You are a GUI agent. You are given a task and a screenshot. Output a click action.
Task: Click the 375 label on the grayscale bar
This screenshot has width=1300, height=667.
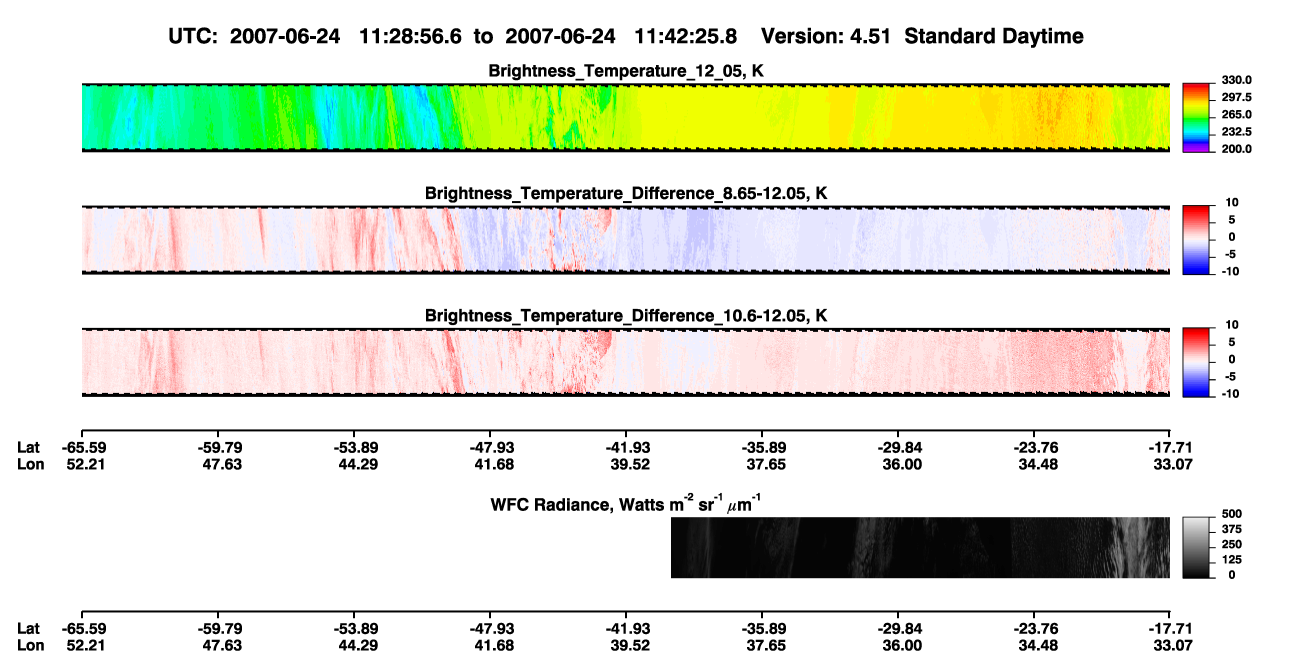(1230, 528)
